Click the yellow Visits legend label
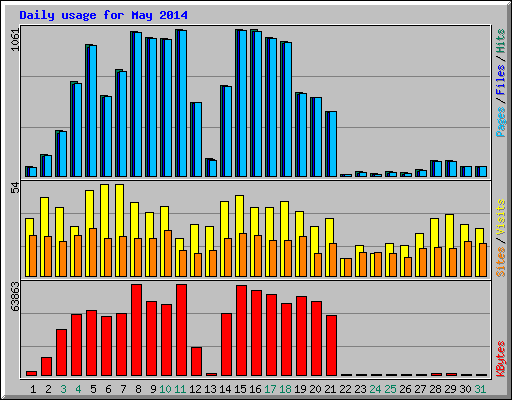The height and width of the screenshot is (400, 512). point(501,218)
